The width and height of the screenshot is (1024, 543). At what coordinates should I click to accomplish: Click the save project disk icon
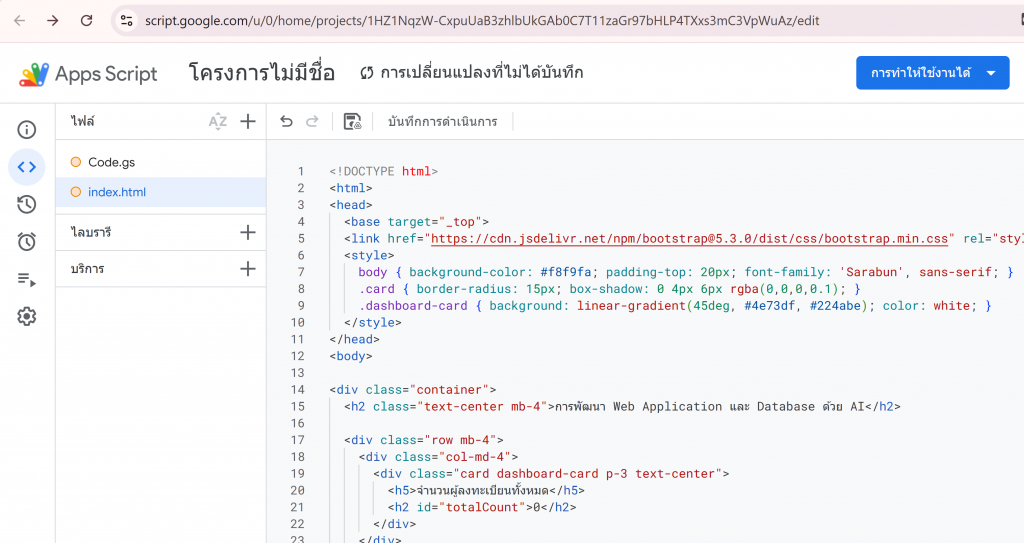tap(352, 121)
